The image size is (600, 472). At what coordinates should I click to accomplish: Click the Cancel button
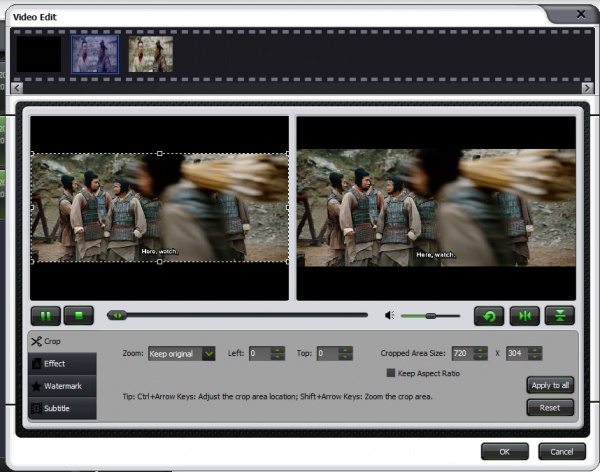pyautogui.click(x=562, y=452)
